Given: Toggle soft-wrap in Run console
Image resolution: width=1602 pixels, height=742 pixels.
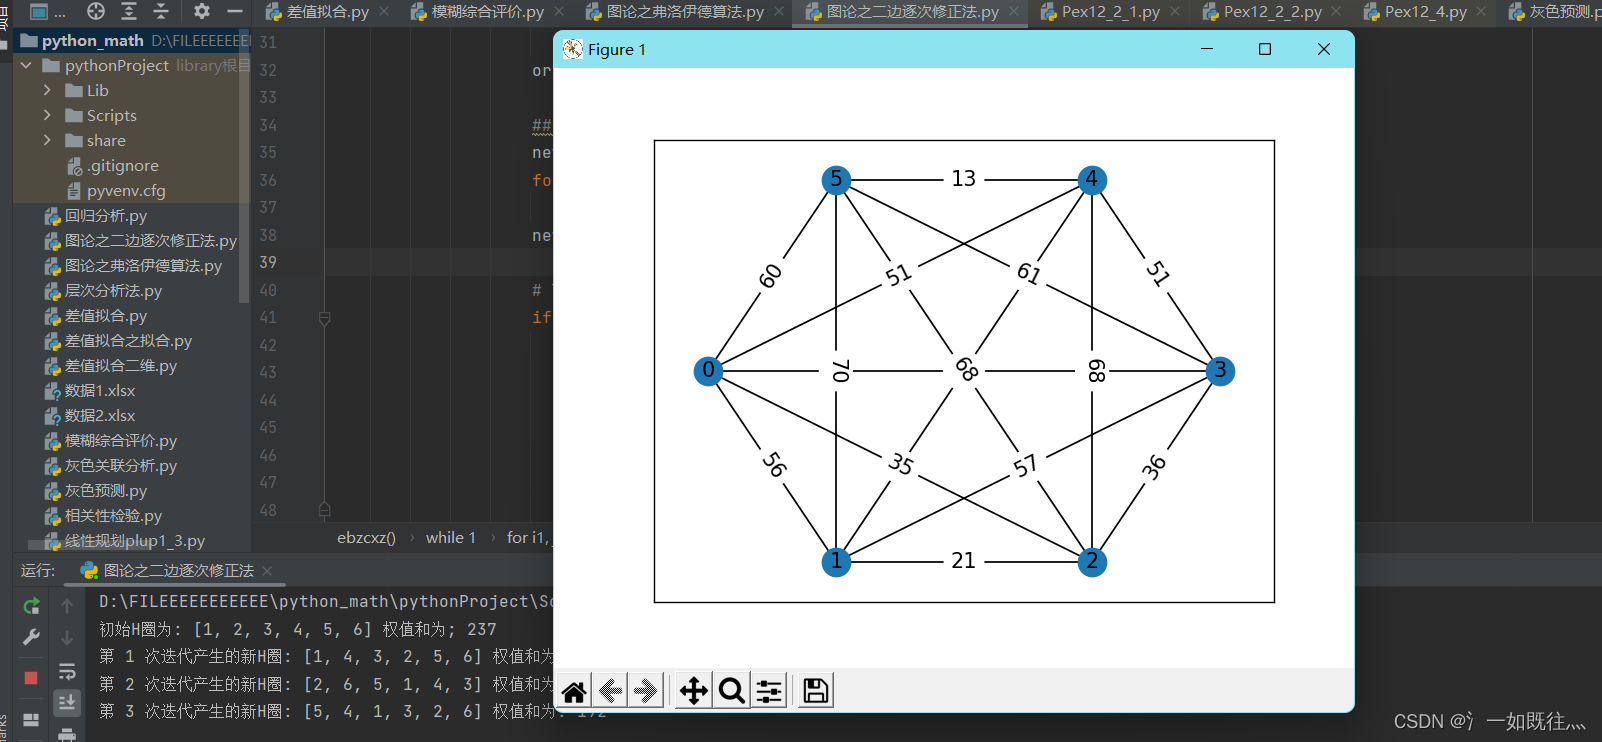Looking at the screenshot, I should (x=67, y=671).
